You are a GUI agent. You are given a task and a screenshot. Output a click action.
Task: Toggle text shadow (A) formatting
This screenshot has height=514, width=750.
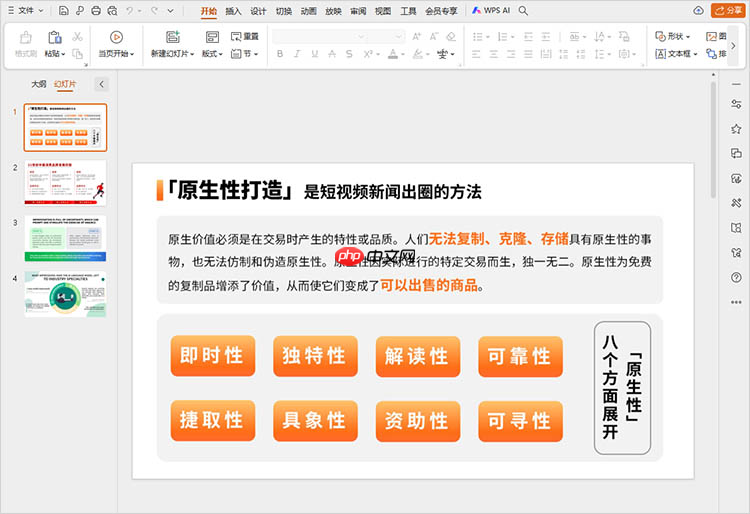point(332,54)
